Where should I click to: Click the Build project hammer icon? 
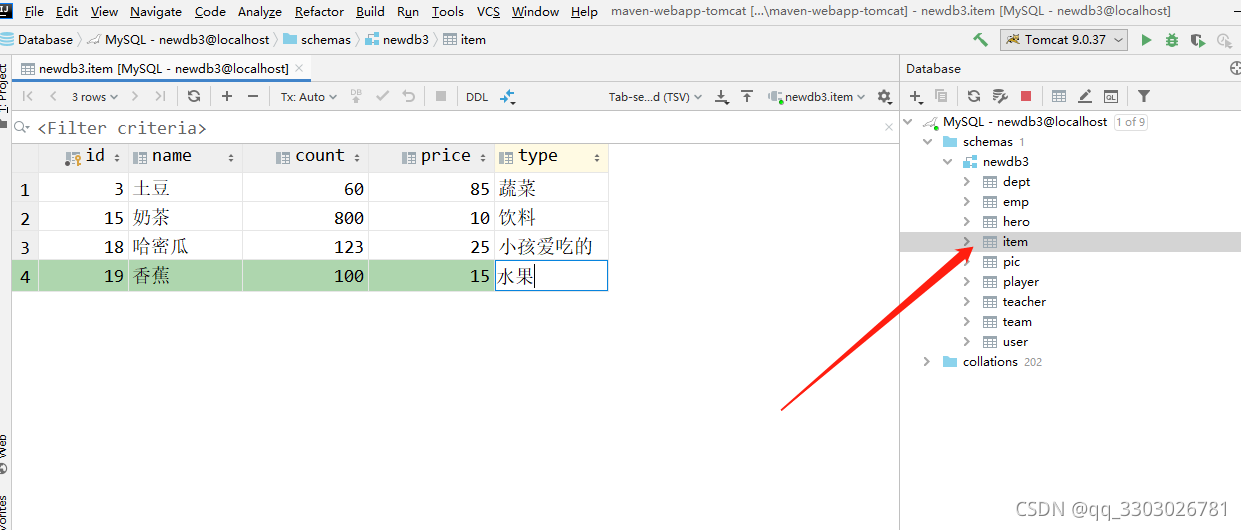pos(980,40)
